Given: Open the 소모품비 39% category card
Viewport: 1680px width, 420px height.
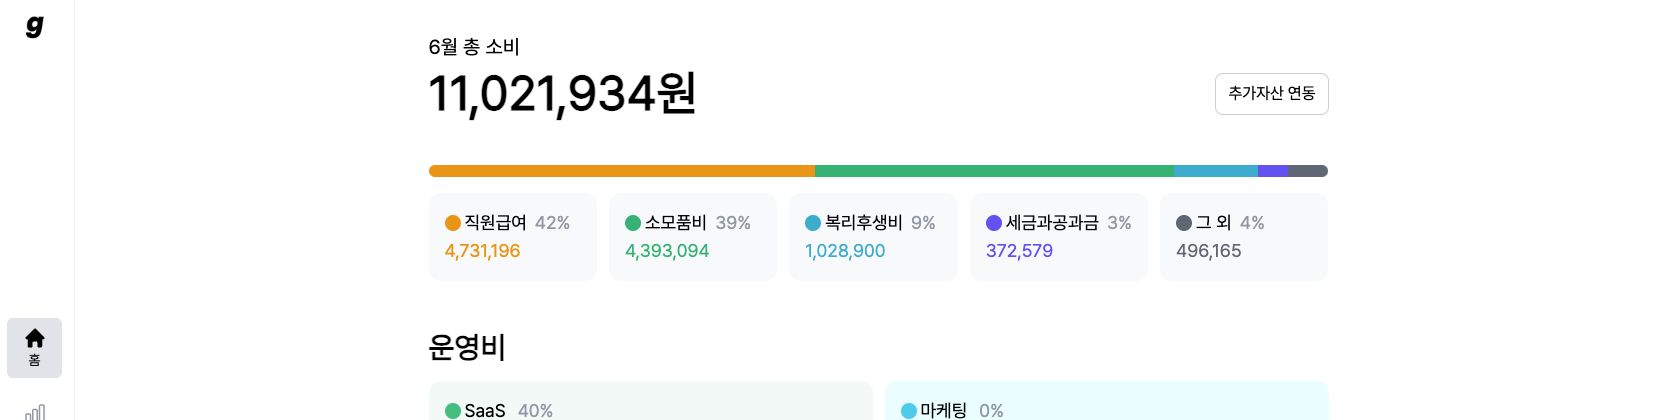Looking at the screenshot, I should 693,237.
